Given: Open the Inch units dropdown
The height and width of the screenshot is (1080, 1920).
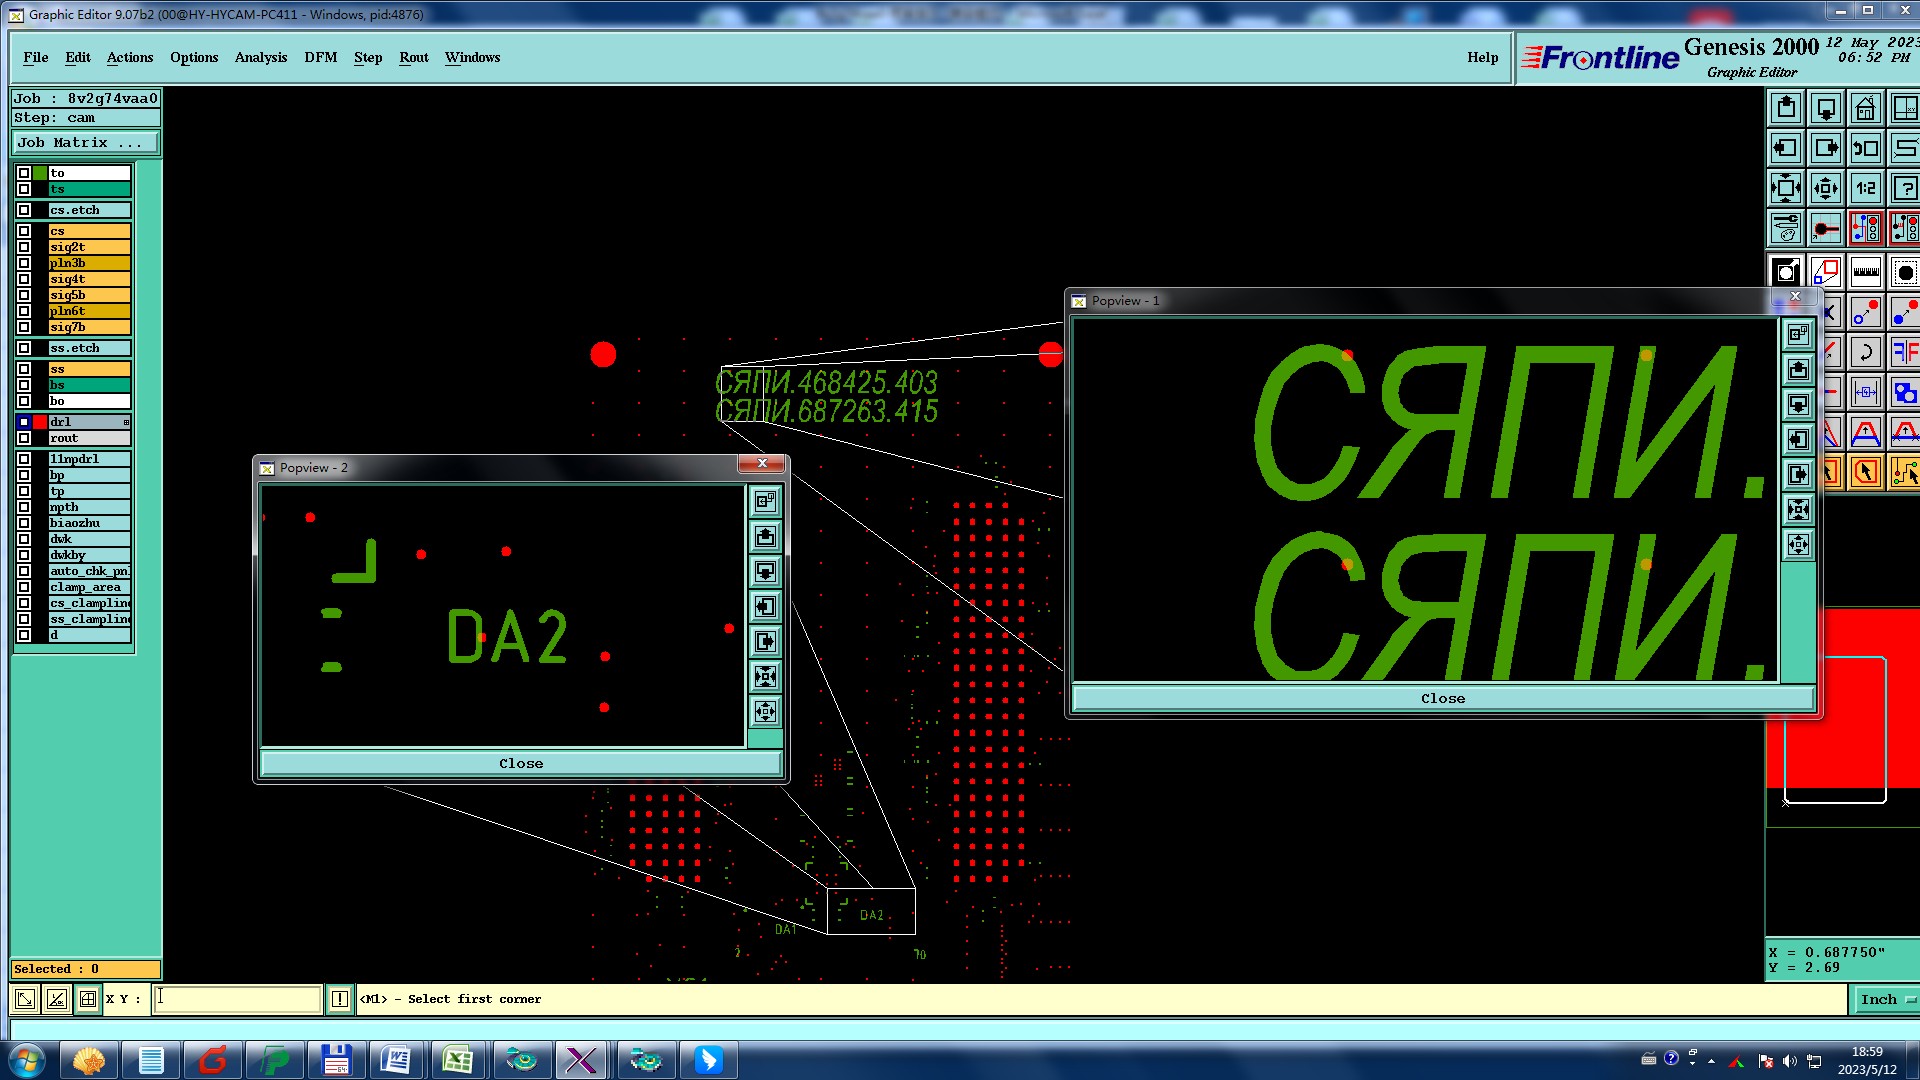Looking at the screenshot, I should tap(1885, 999).
